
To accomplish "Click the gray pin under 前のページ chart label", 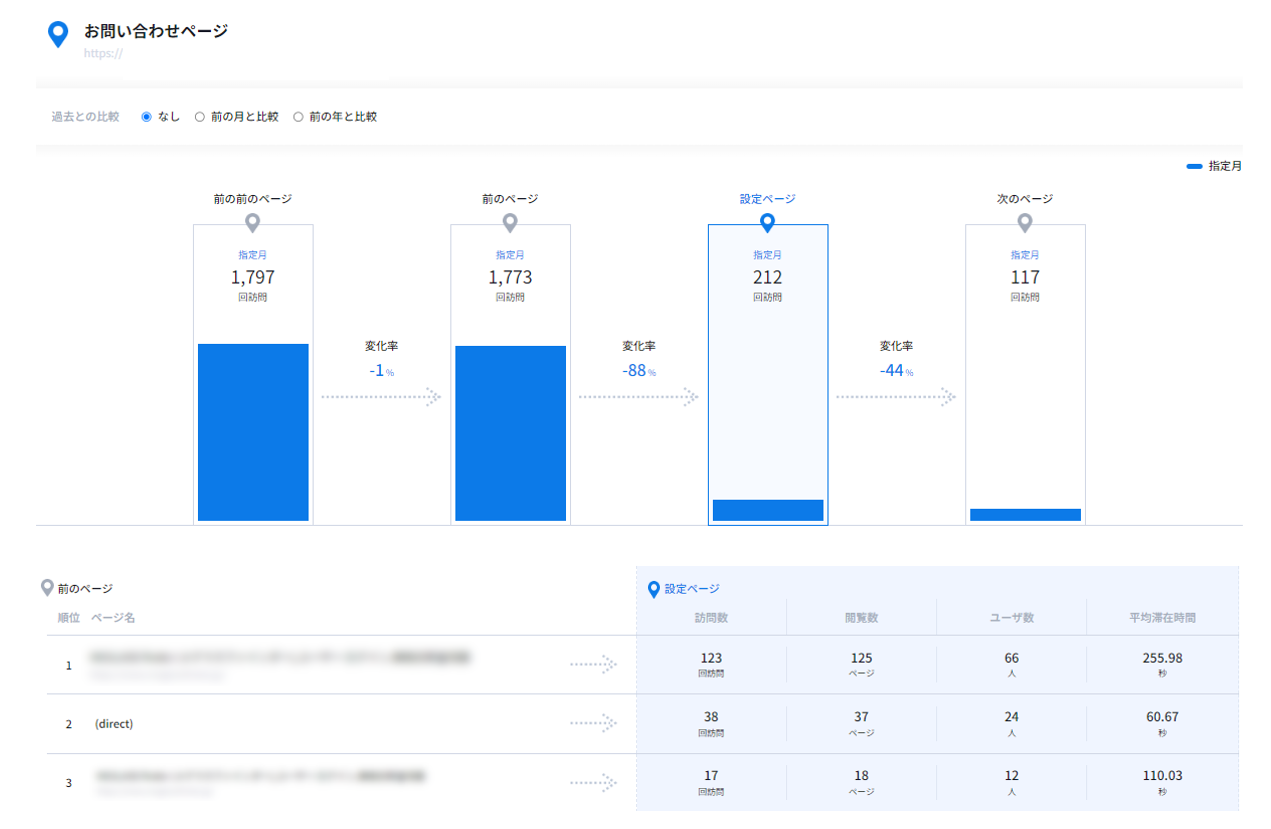I will pos(510,223).
